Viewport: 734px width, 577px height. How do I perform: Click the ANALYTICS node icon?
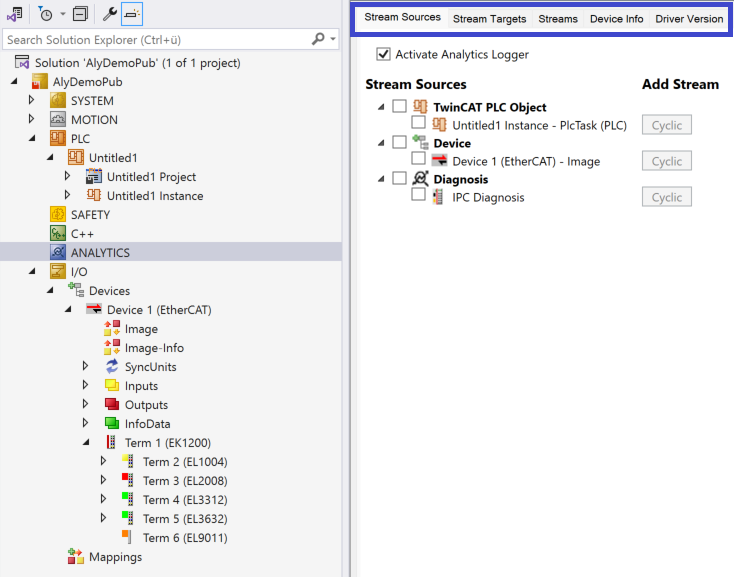click(x=58, y=253)
